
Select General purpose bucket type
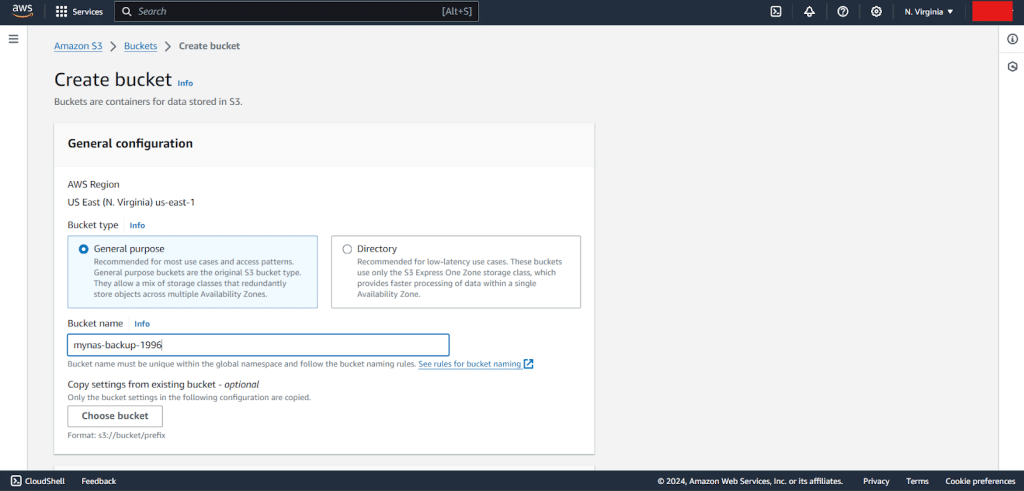point(84,249)
